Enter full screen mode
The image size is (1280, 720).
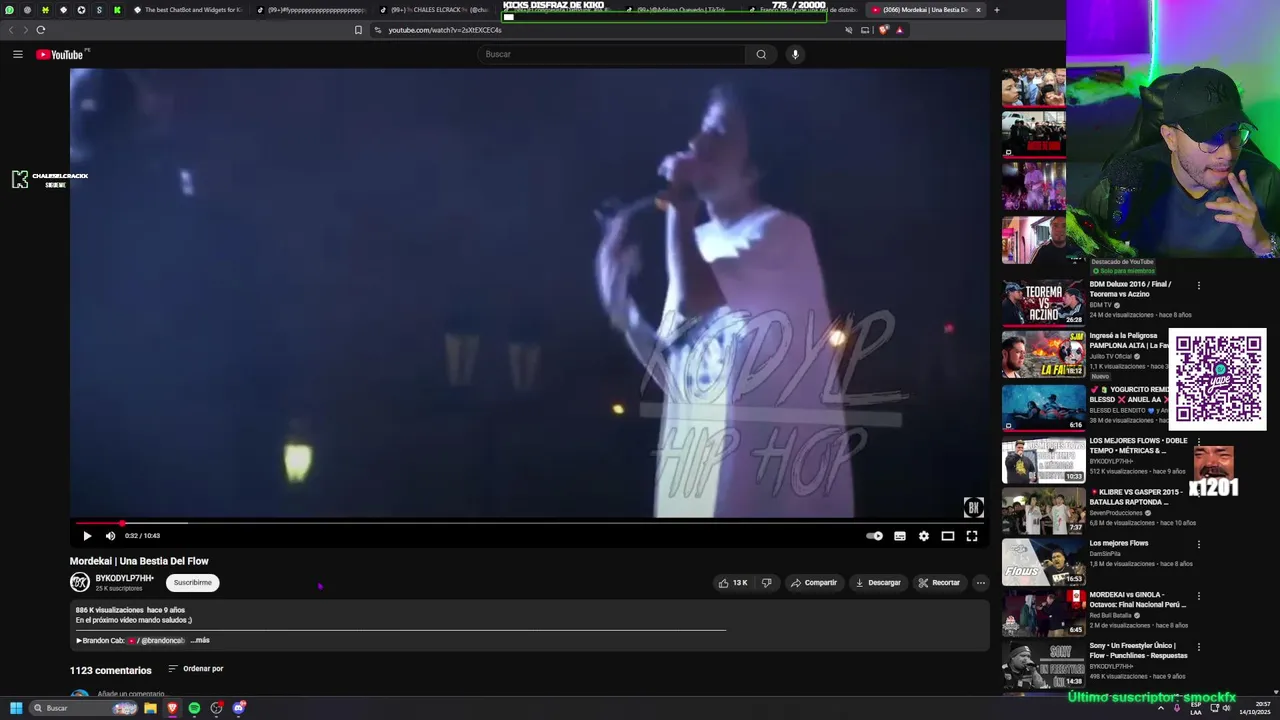pyautogui.click(x=971, y=536)
